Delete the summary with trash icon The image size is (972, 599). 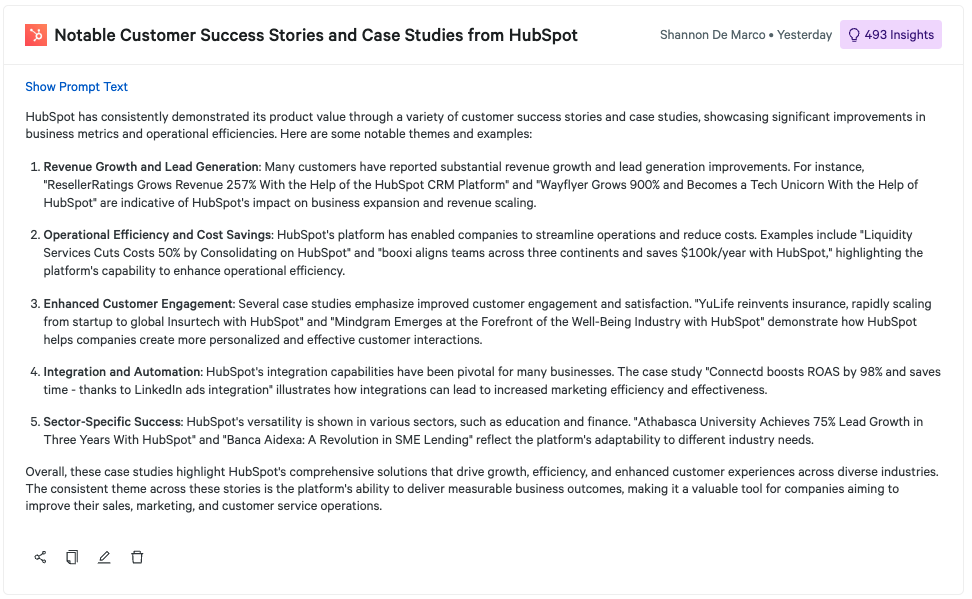click(x=137, y=557)
